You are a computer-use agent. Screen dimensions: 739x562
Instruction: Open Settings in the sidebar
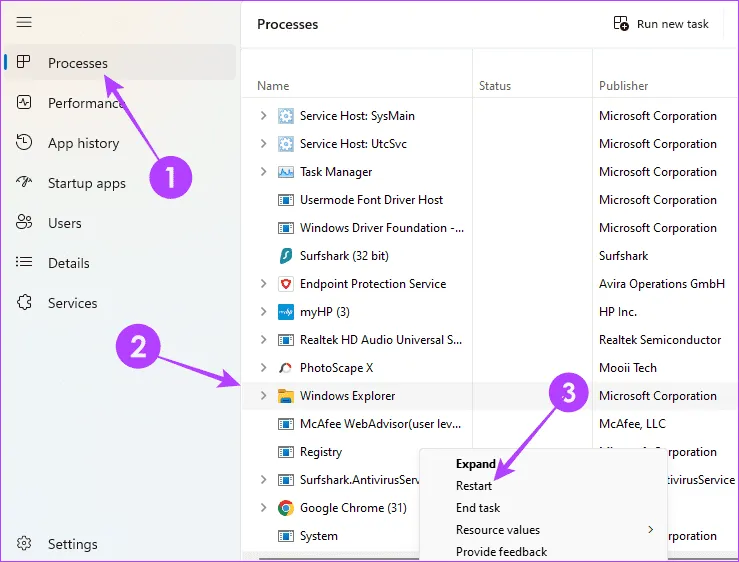point(120,544)
